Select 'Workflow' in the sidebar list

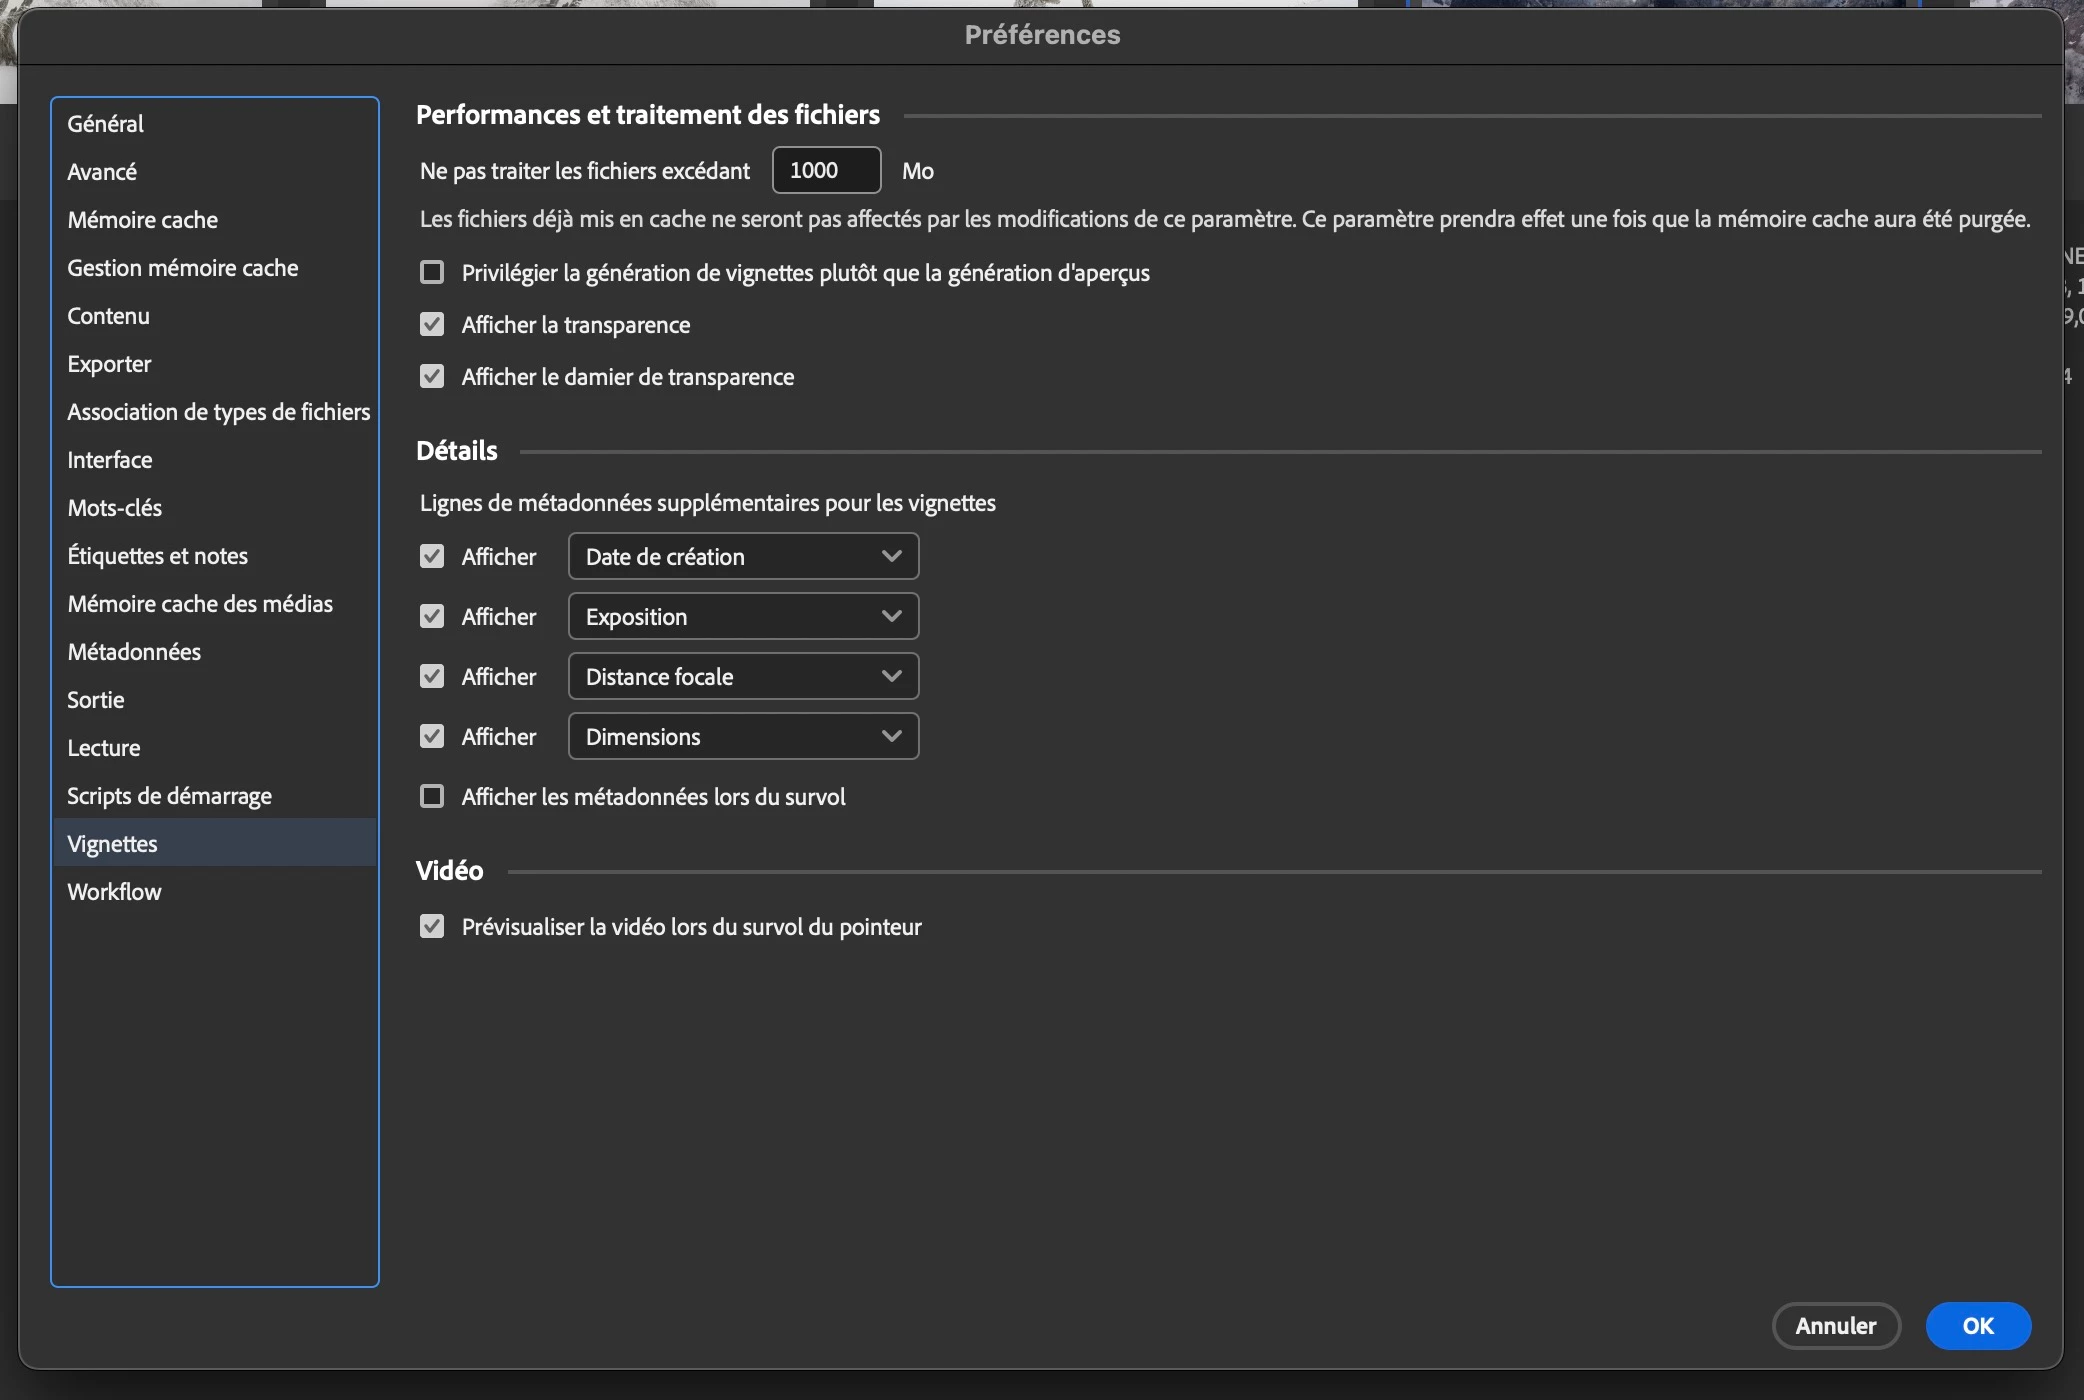pos(114,892)
